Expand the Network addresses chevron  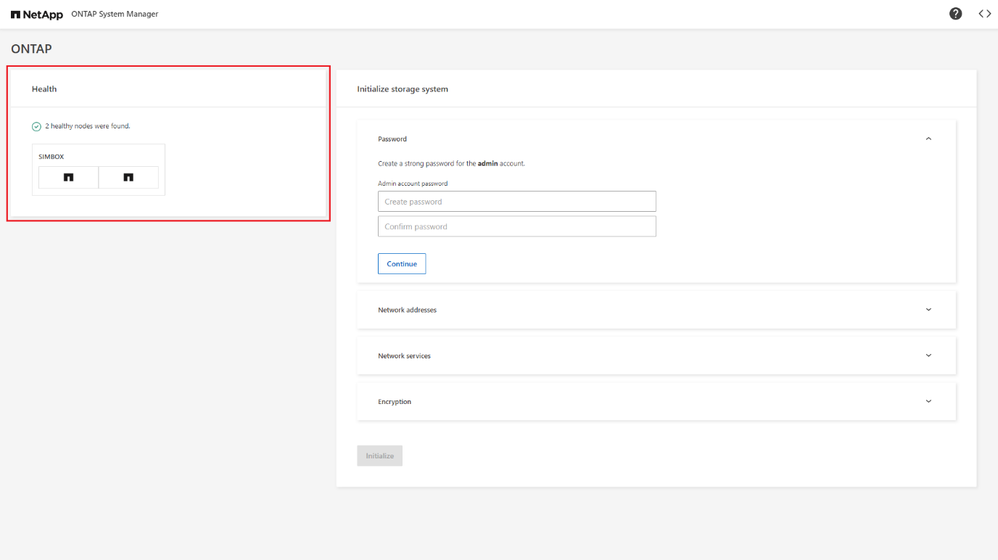pyautogui.click(x=928, y=310)
